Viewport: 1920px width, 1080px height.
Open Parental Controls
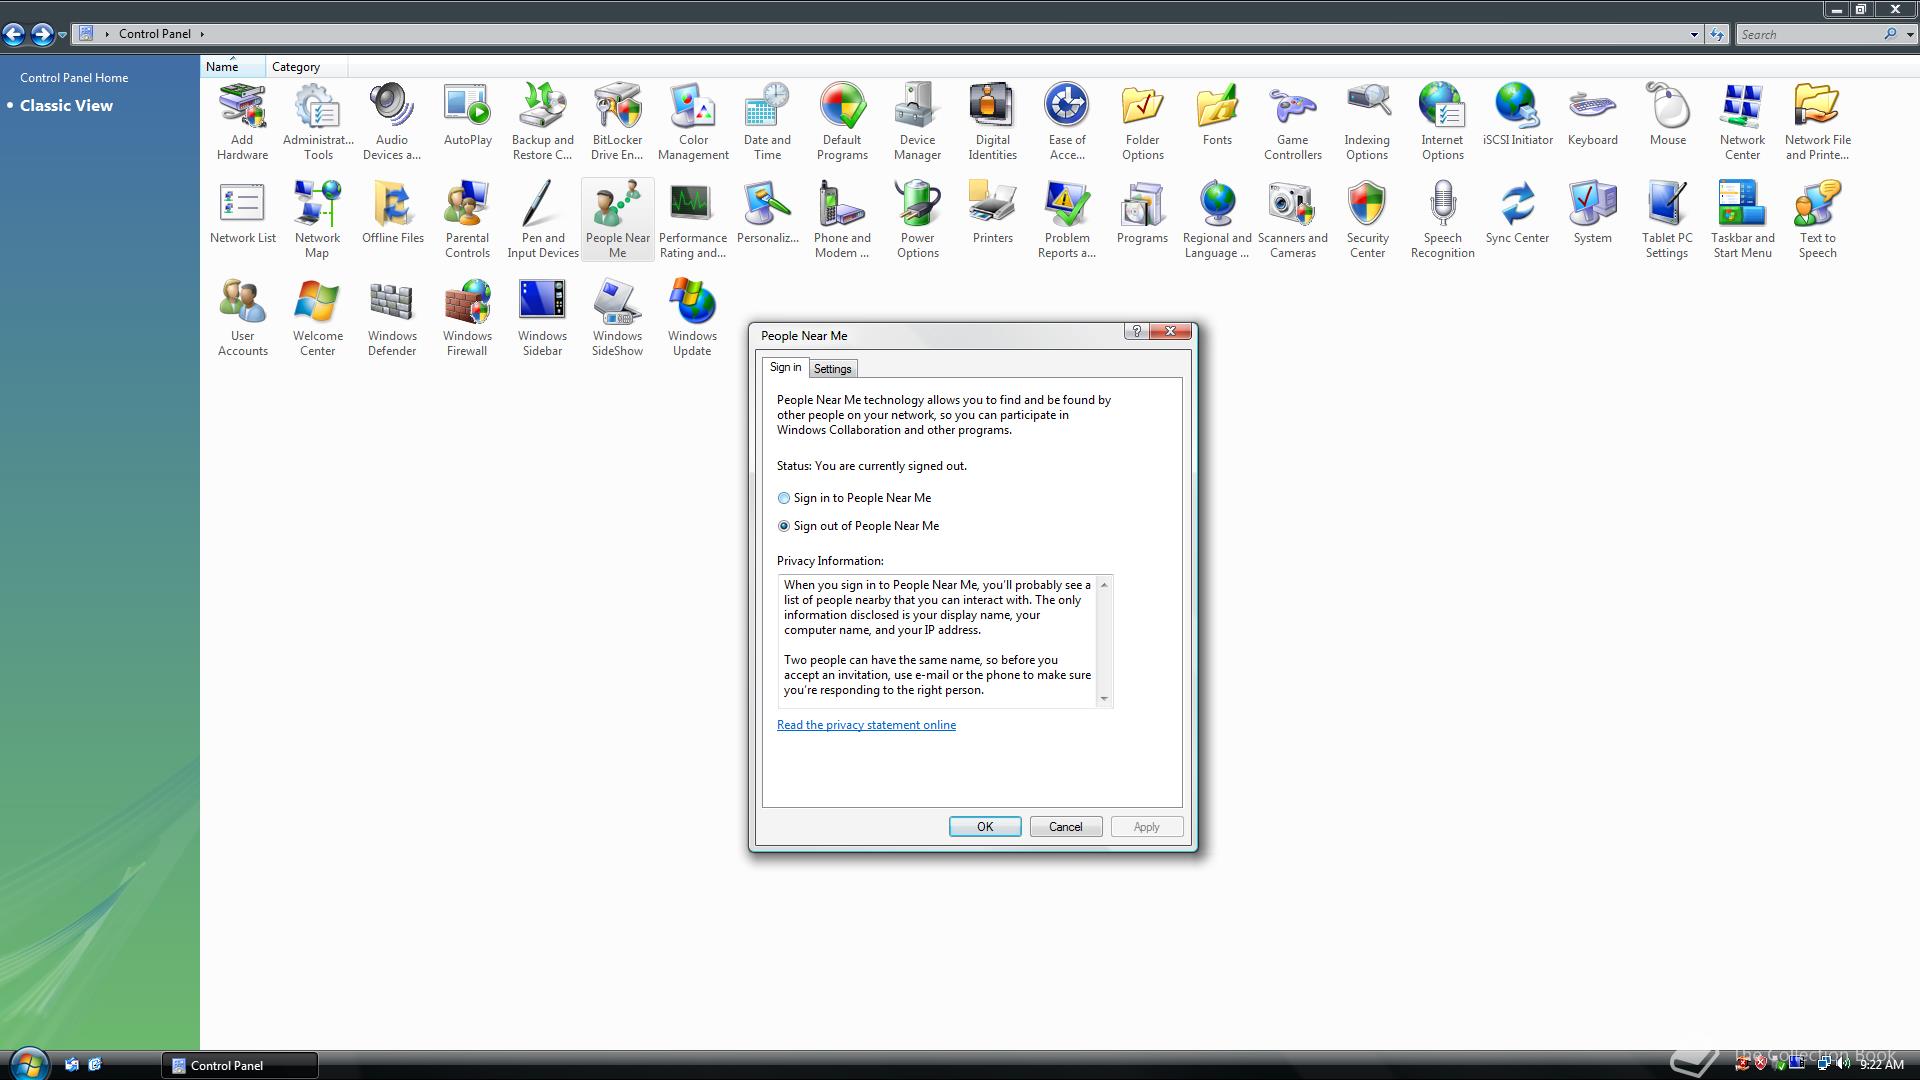(x=467, y=219)
